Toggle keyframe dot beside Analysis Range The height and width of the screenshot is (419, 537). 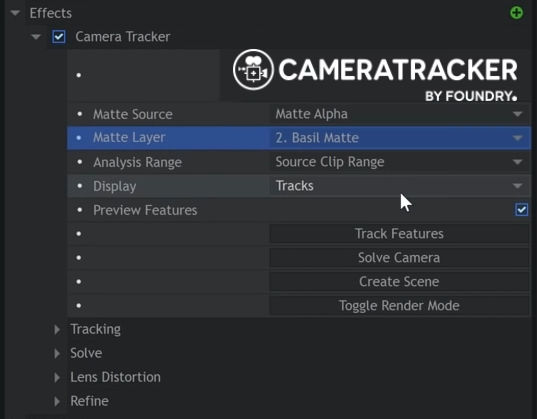(79, 162)
